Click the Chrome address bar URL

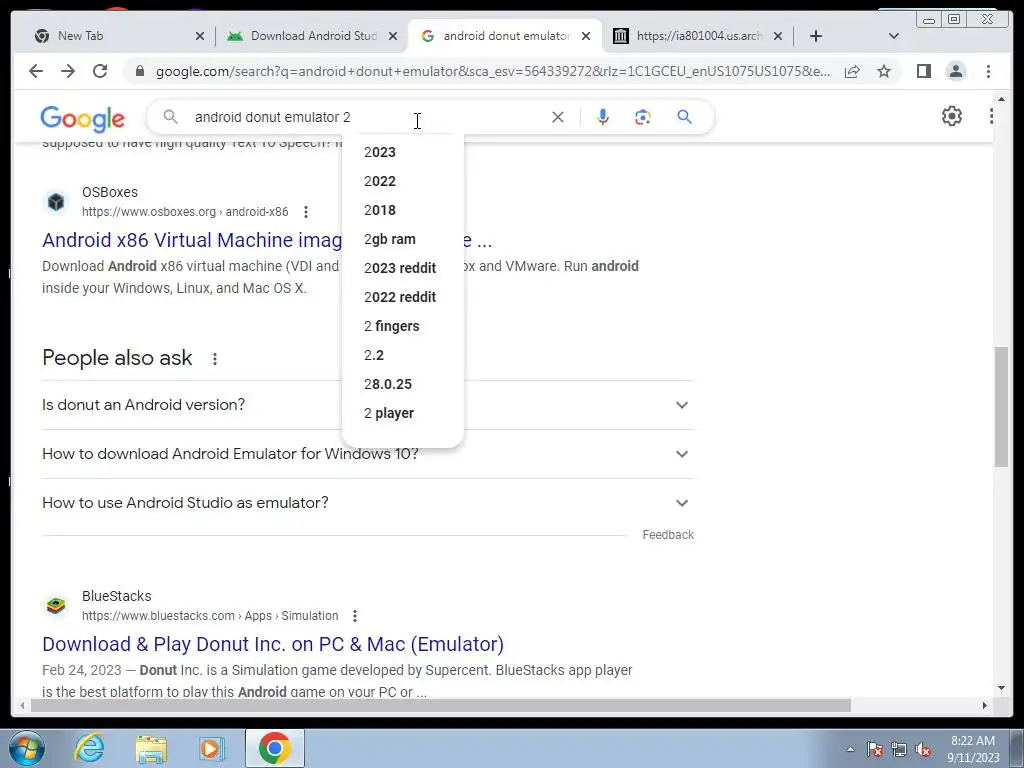[493, 71]
